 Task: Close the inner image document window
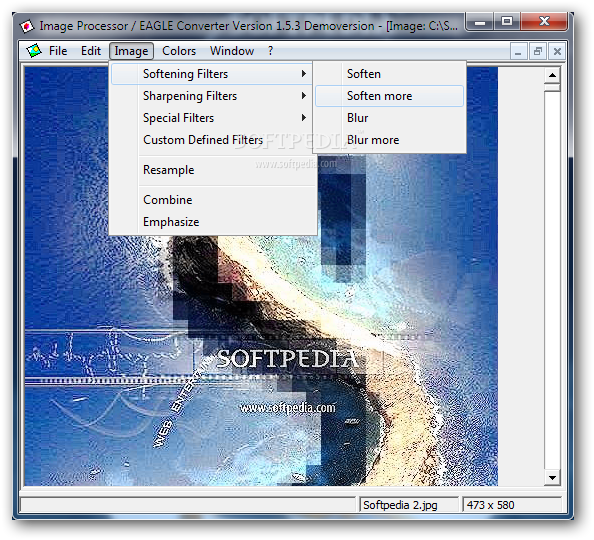(557, 51)
